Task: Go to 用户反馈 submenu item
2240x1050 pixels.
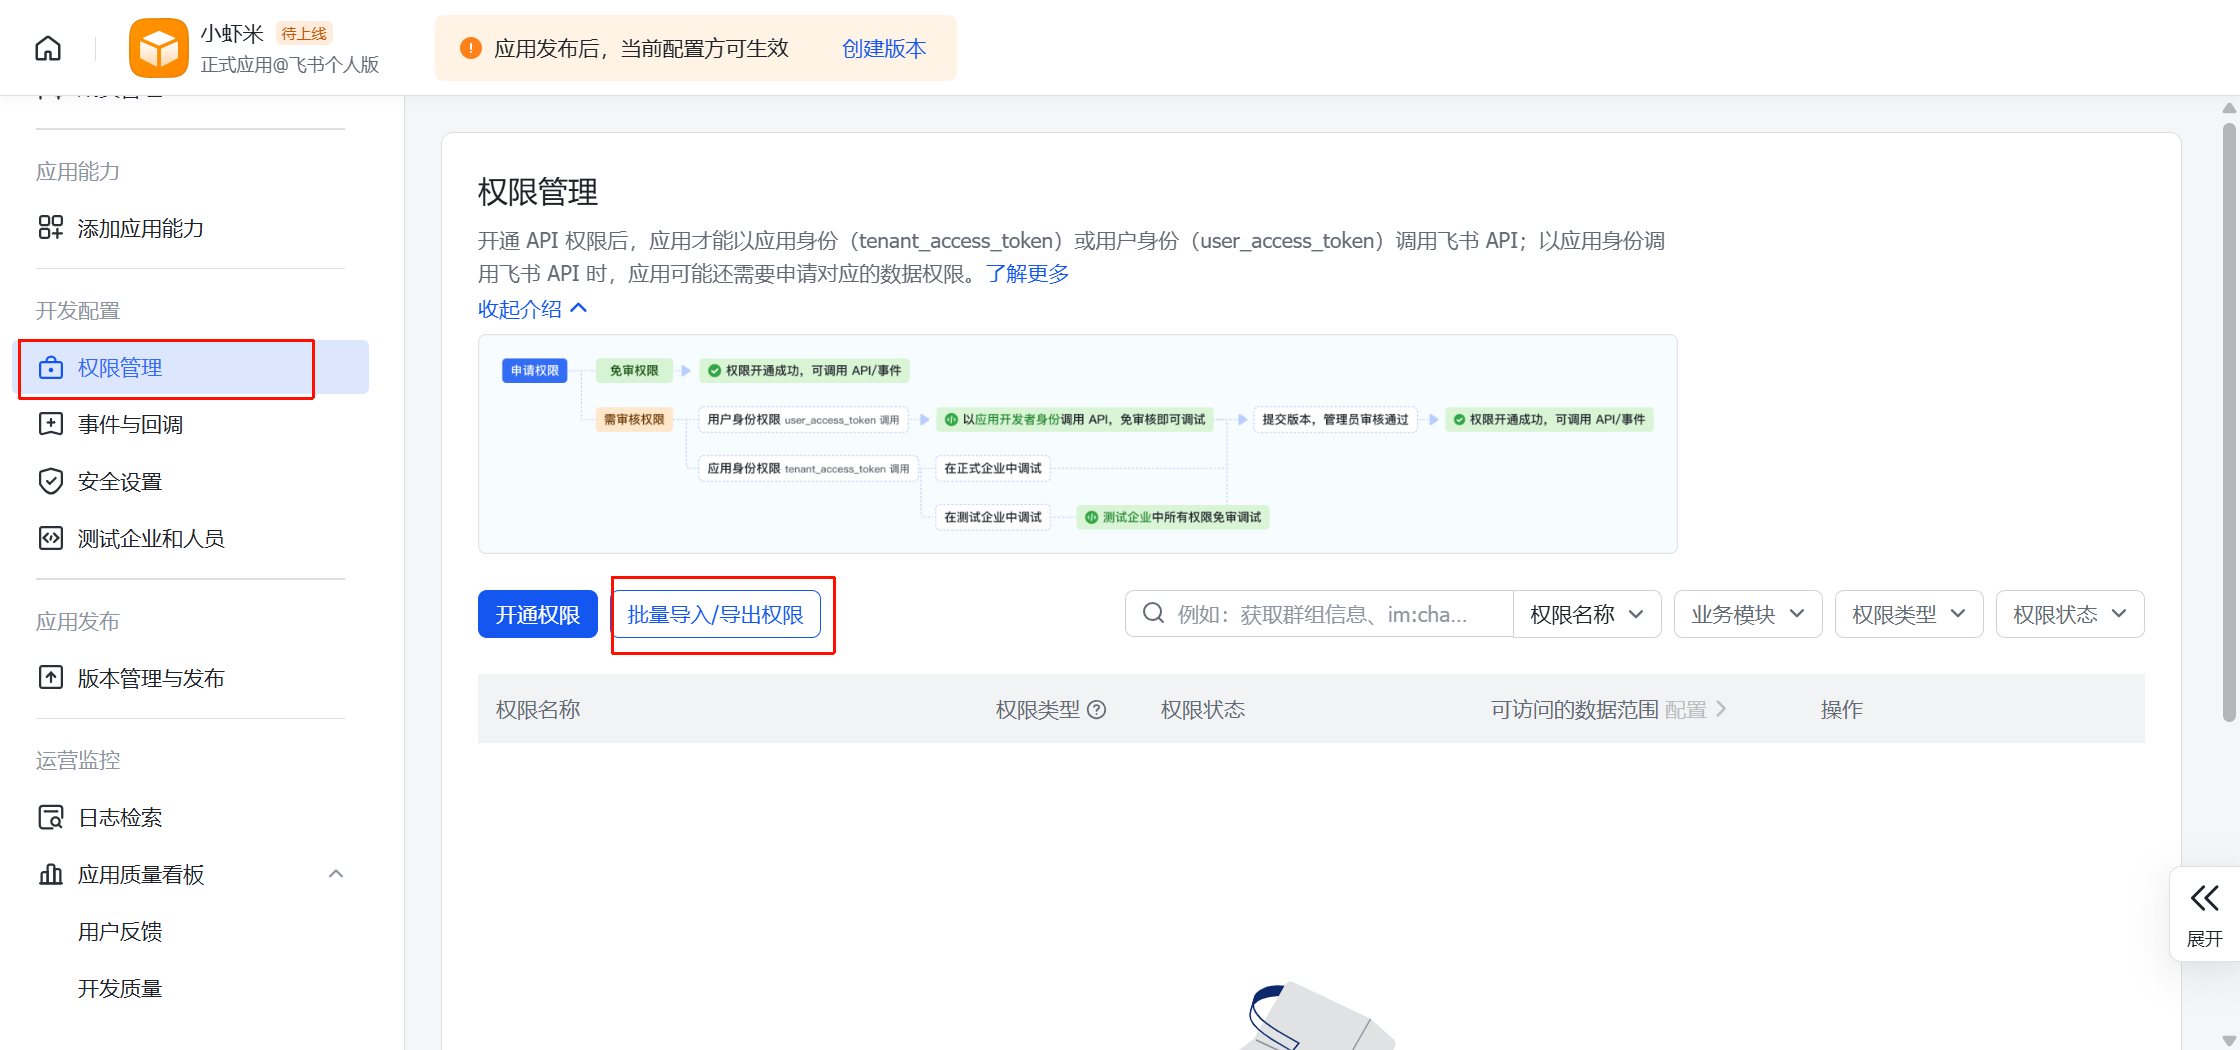Action: point(120,931)
